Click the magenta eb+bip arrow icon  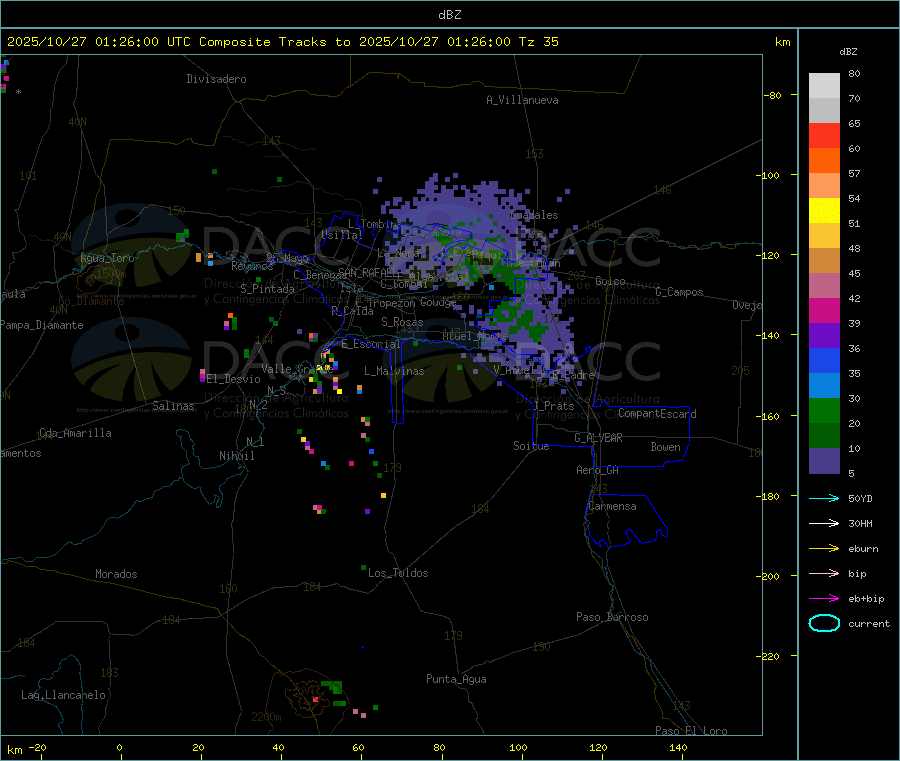coord(824,598)
